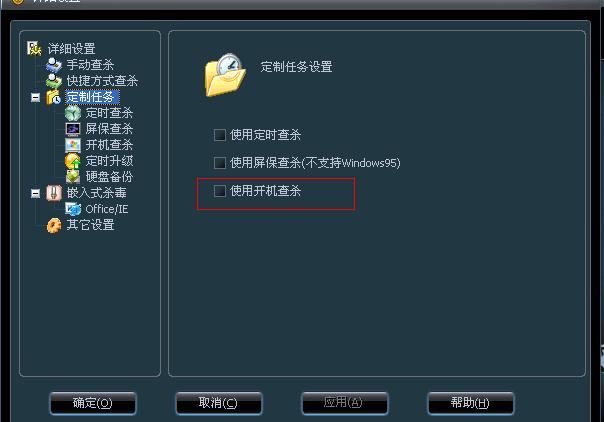
Task: Open help with 帮助(H) button
Action: pos(470,403)
